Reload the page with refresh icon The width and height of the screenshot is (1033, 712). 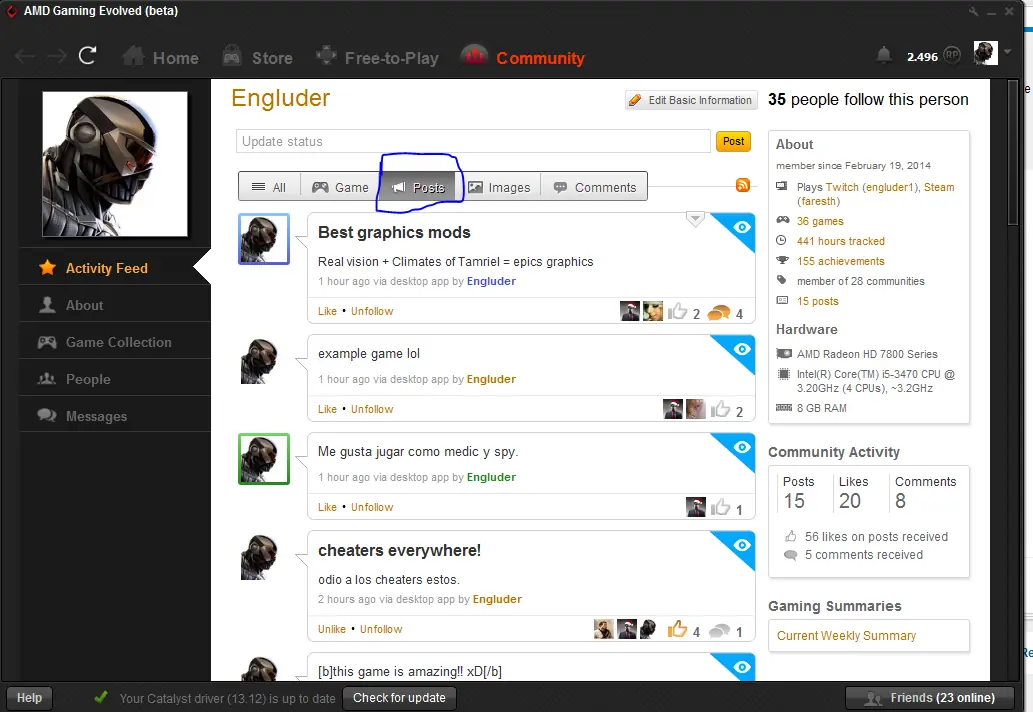[88, 56]
